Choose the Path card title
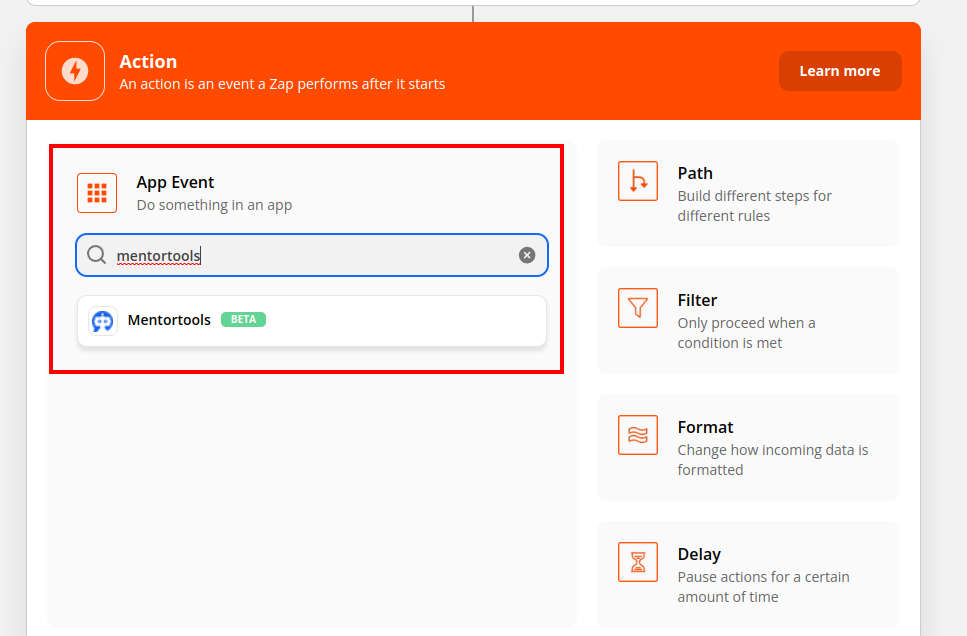 tap(695, 173)
